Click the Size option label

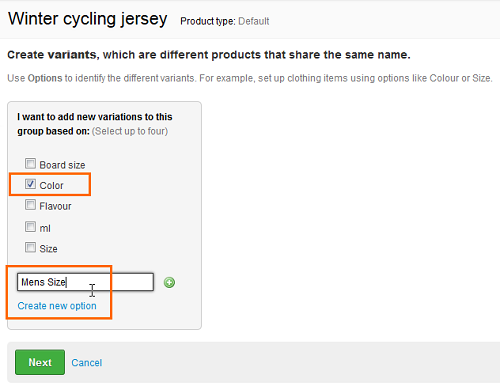(x=48, y=249)
